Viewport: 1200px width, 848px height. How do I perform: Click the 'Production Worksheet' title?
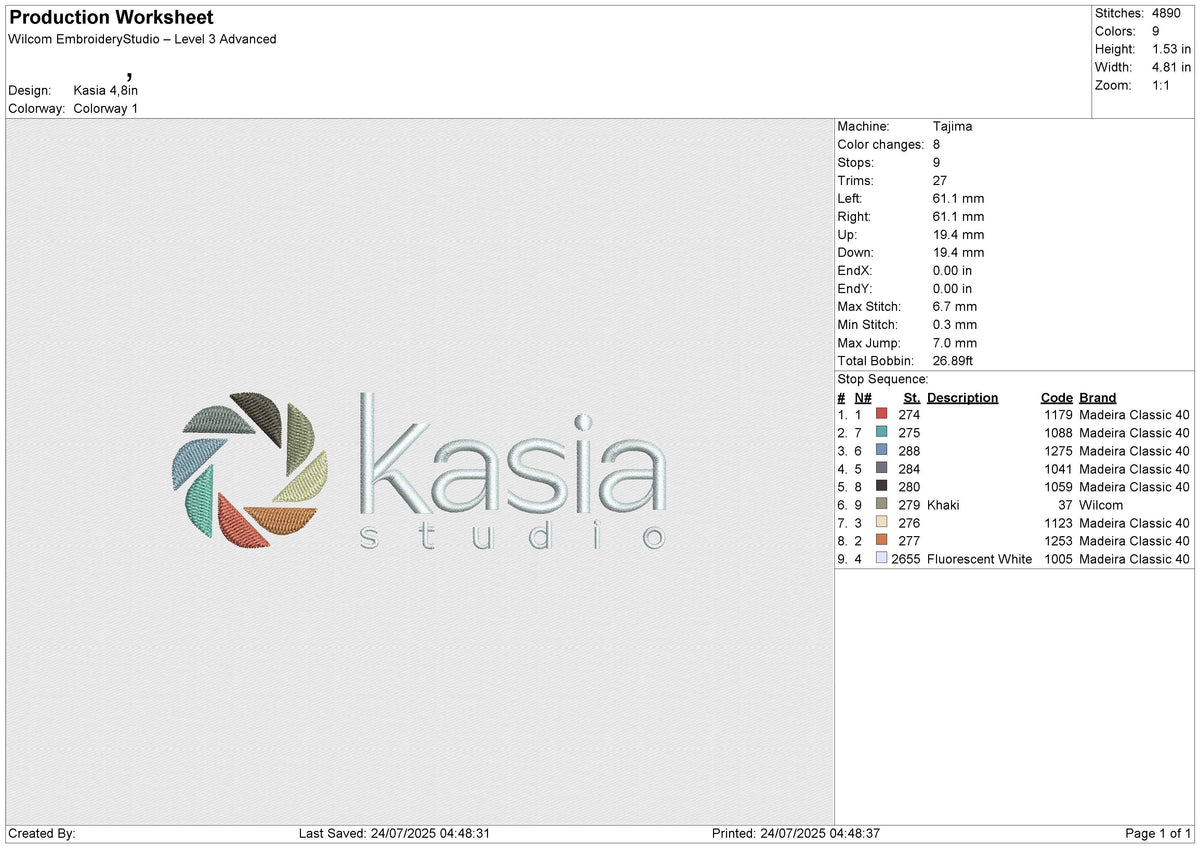[x=111, y=18]
